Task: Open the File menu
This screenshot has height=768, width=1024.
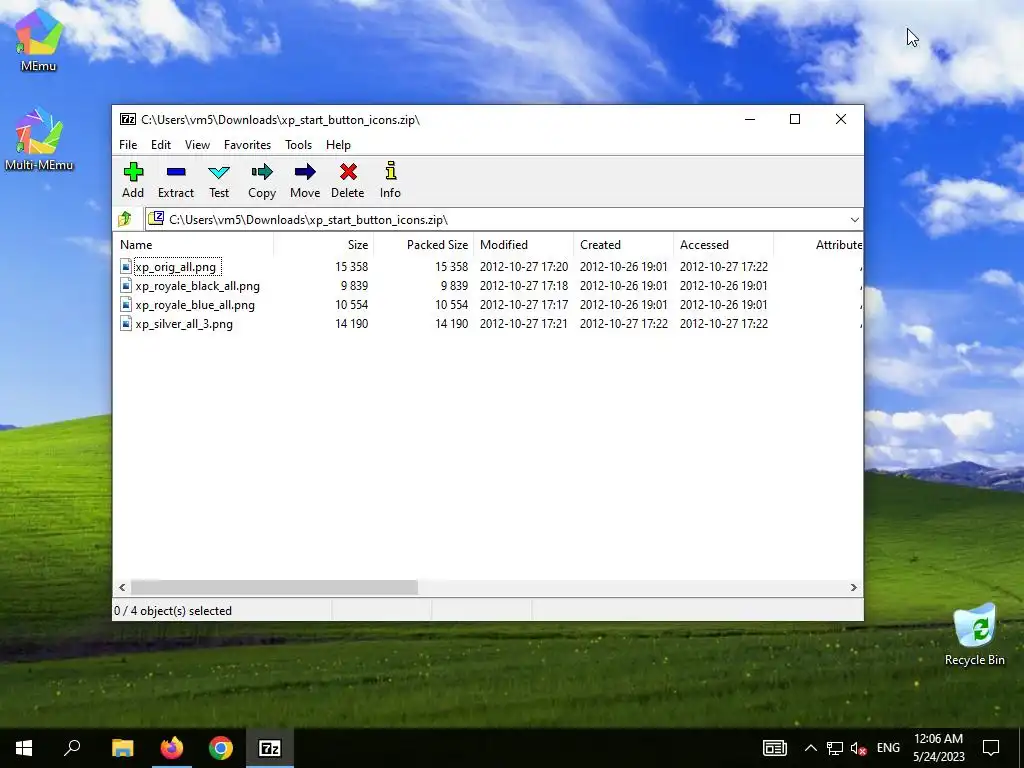Action: 128,145
